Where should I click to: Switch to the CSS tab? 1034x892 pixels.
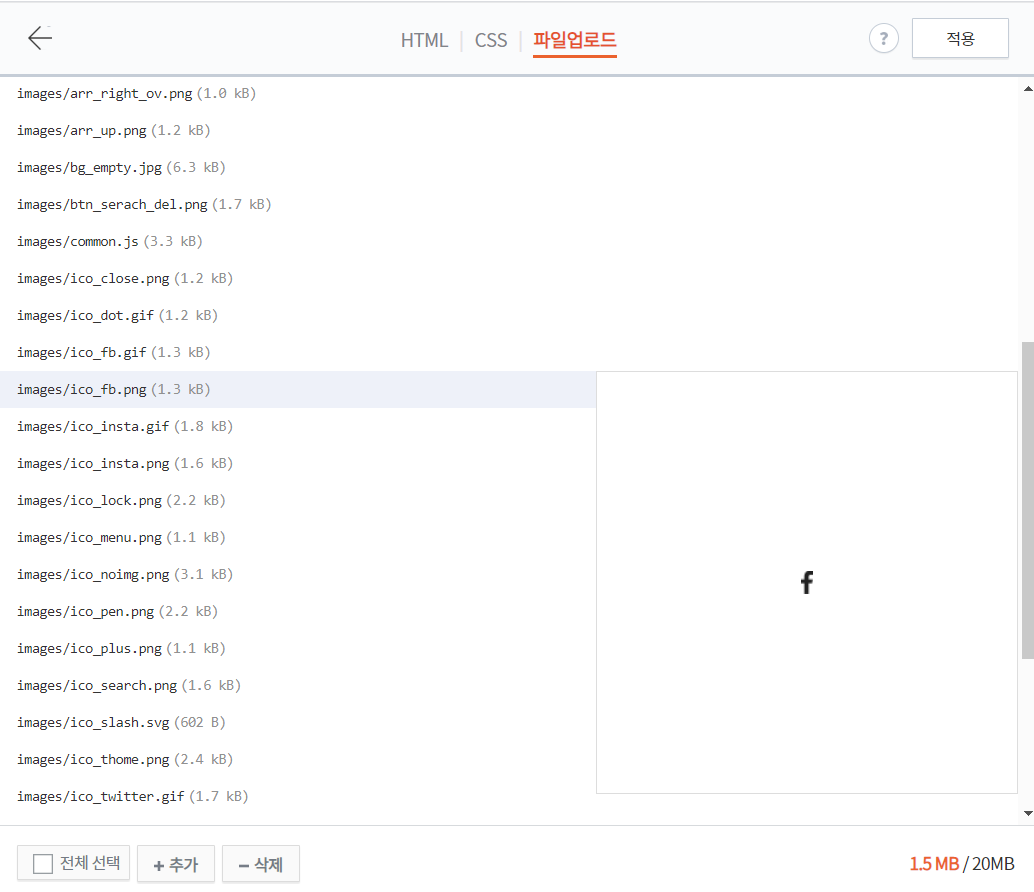tap(491, 40)
